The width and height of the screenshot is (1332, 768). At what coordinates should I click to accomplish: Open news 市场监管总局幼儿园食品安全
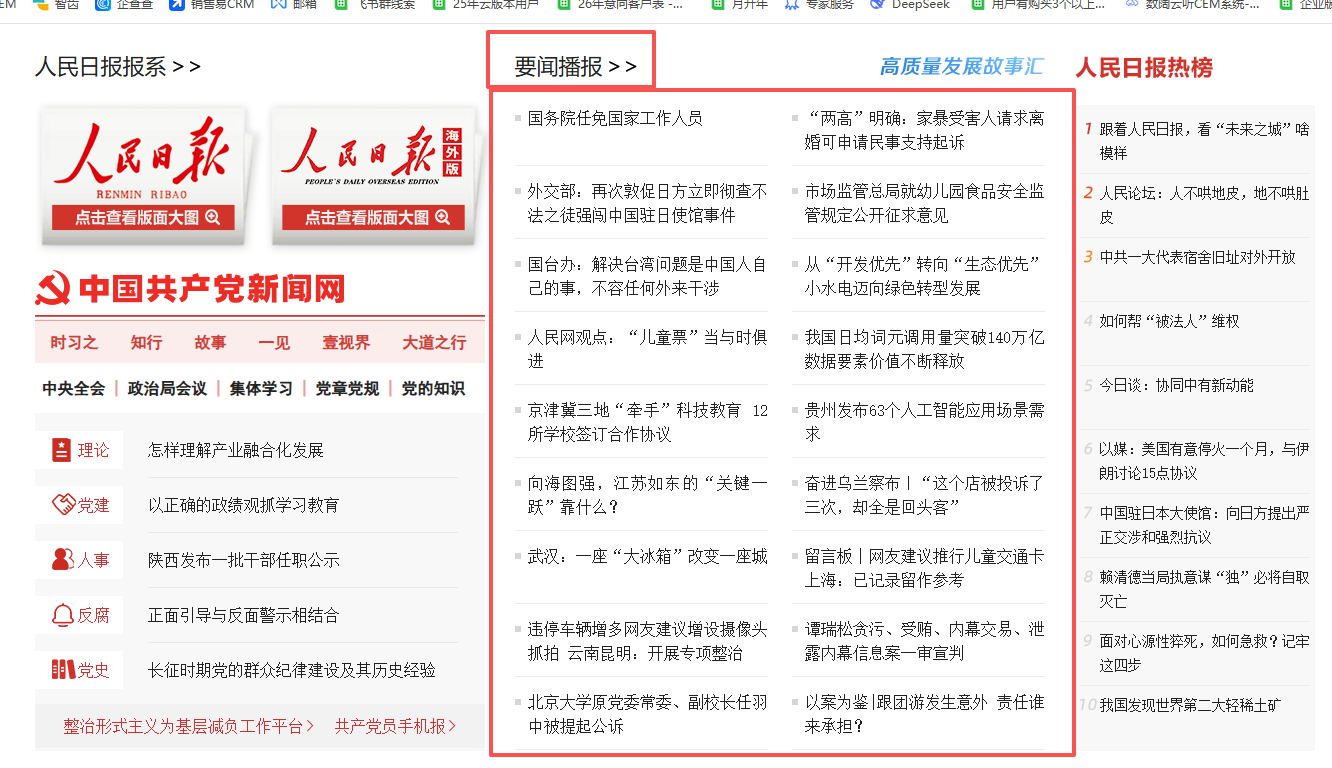point(924,203)
